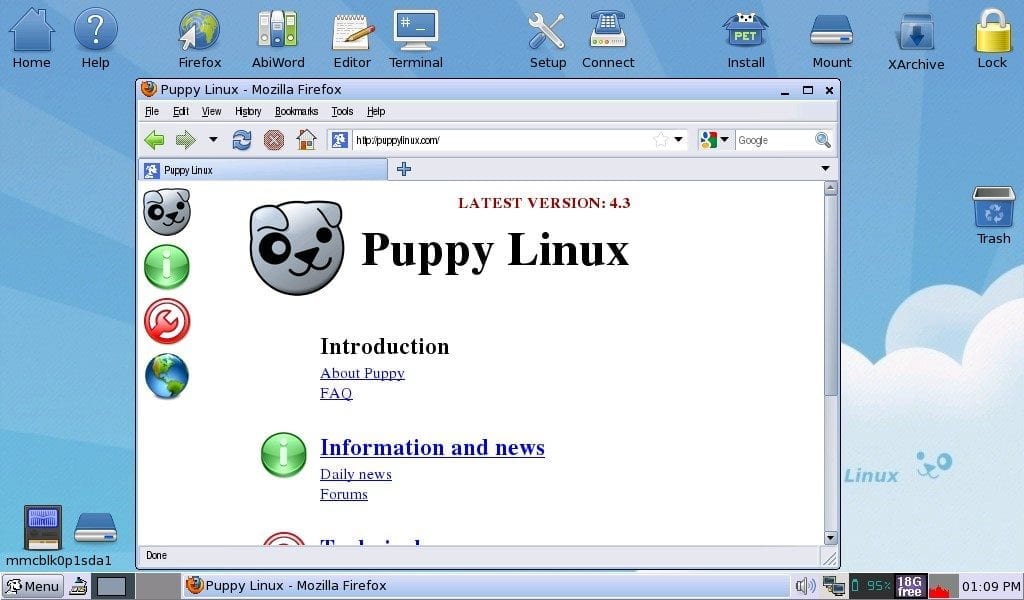This screenshot has width=1024, height=600.
Task: Click the scrollbar down arrow
Action: [x=830, y=538]
